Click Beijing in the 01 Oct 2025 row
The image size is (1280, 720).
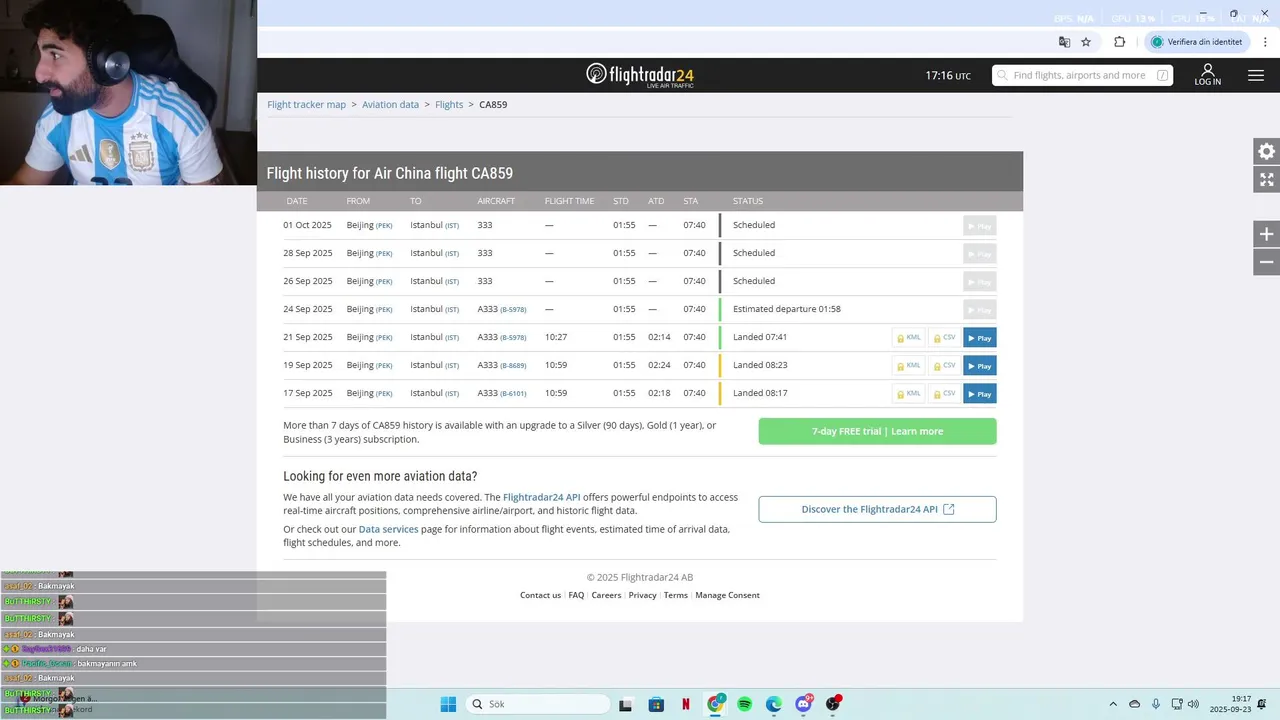(x=360, y=225)
